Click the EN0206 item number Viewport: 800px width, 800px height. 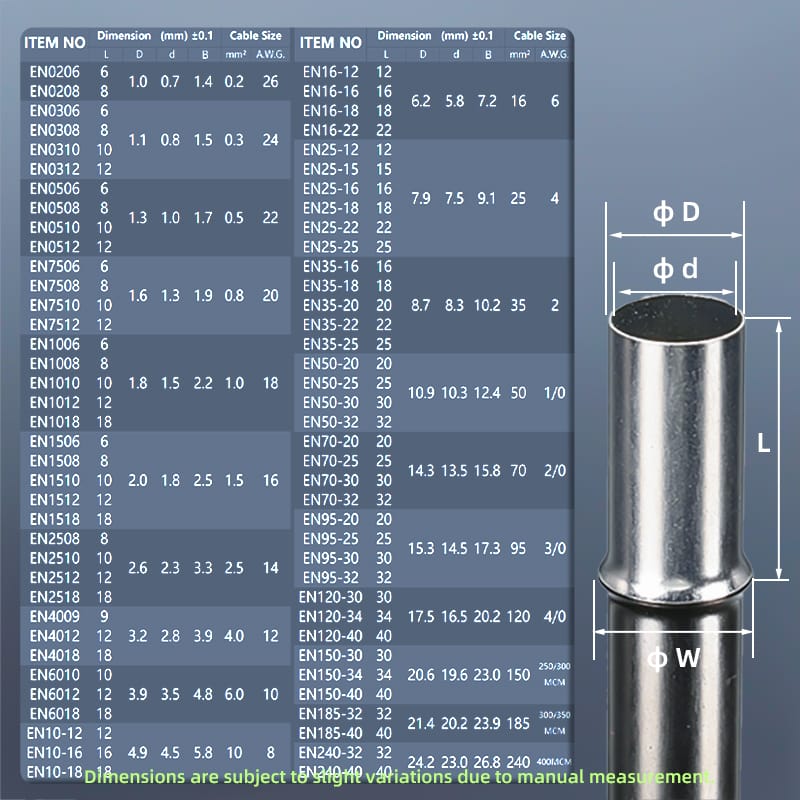click(54, 72)
